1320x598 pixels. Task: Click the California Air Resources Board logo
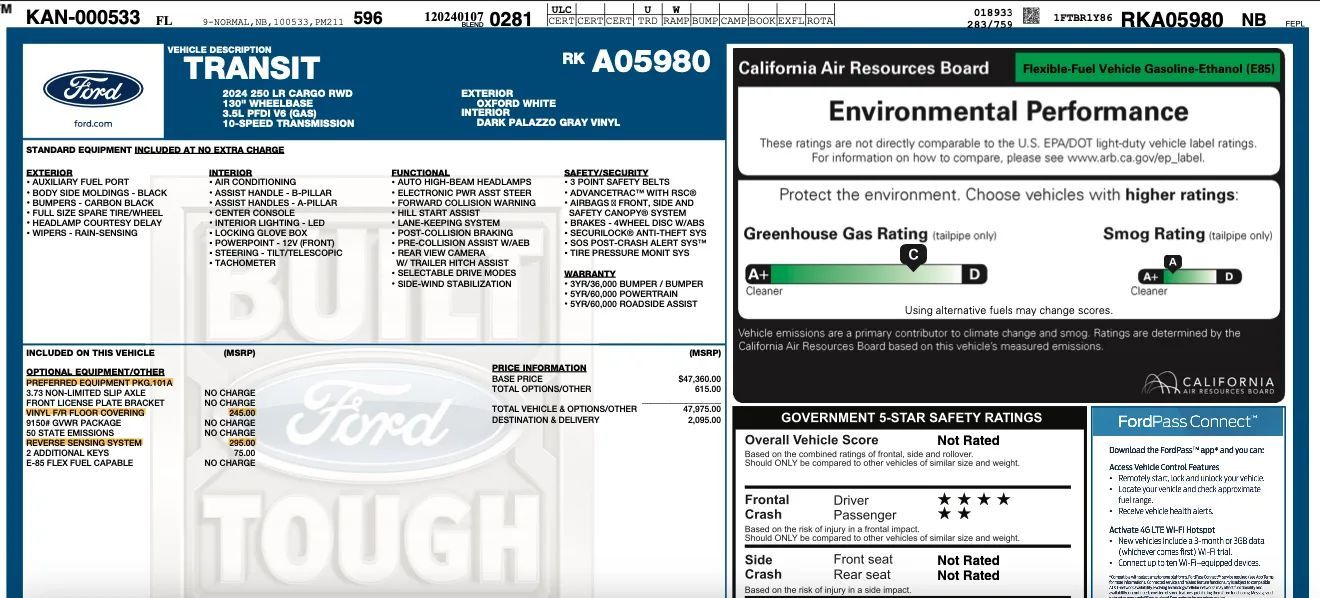tap(1208, 384)
